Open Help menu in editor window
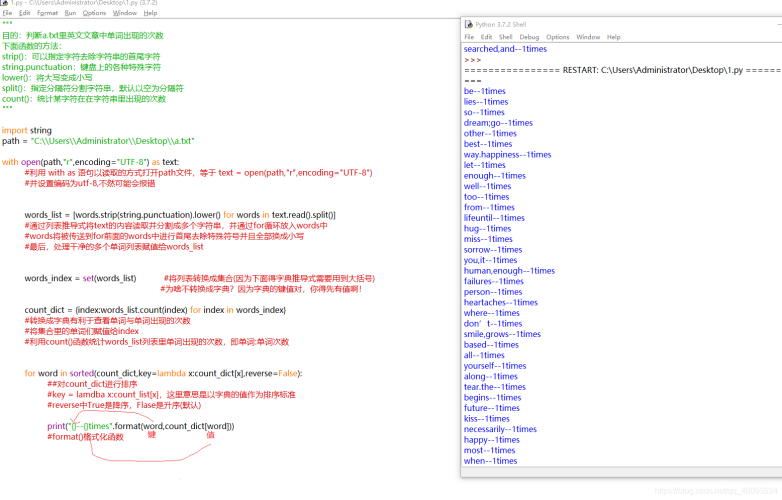This screenshot has height=500, width=782. 150,13
